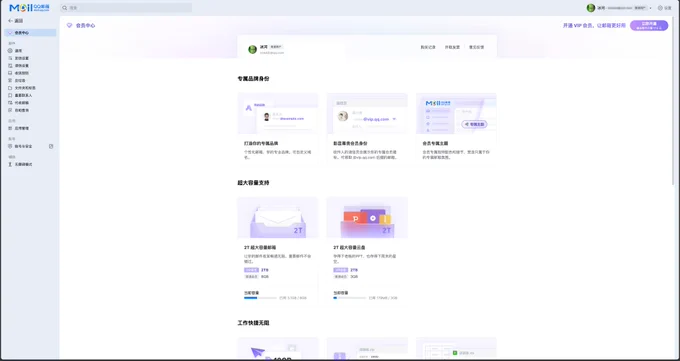Click the top-right green account avatar
680x361 pixels.
pyautogui.click(x=591, y=8)
